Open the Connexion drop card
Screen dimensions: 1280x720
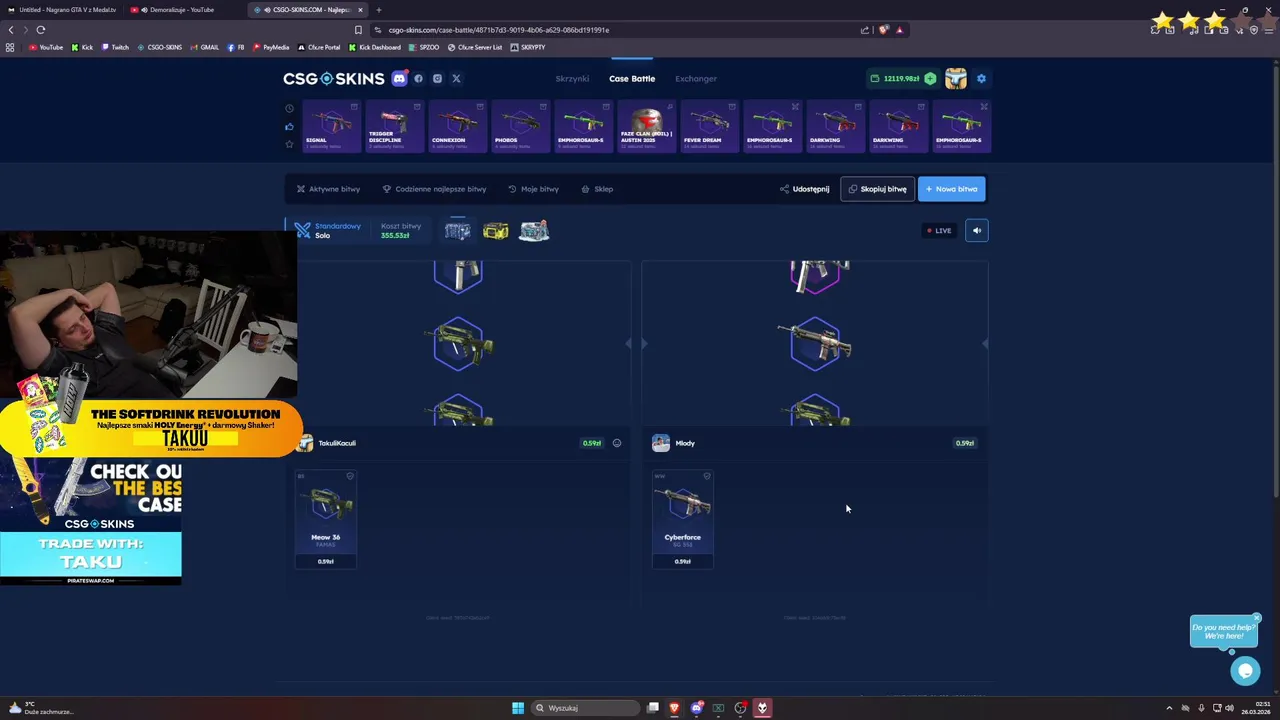point(457,127)
